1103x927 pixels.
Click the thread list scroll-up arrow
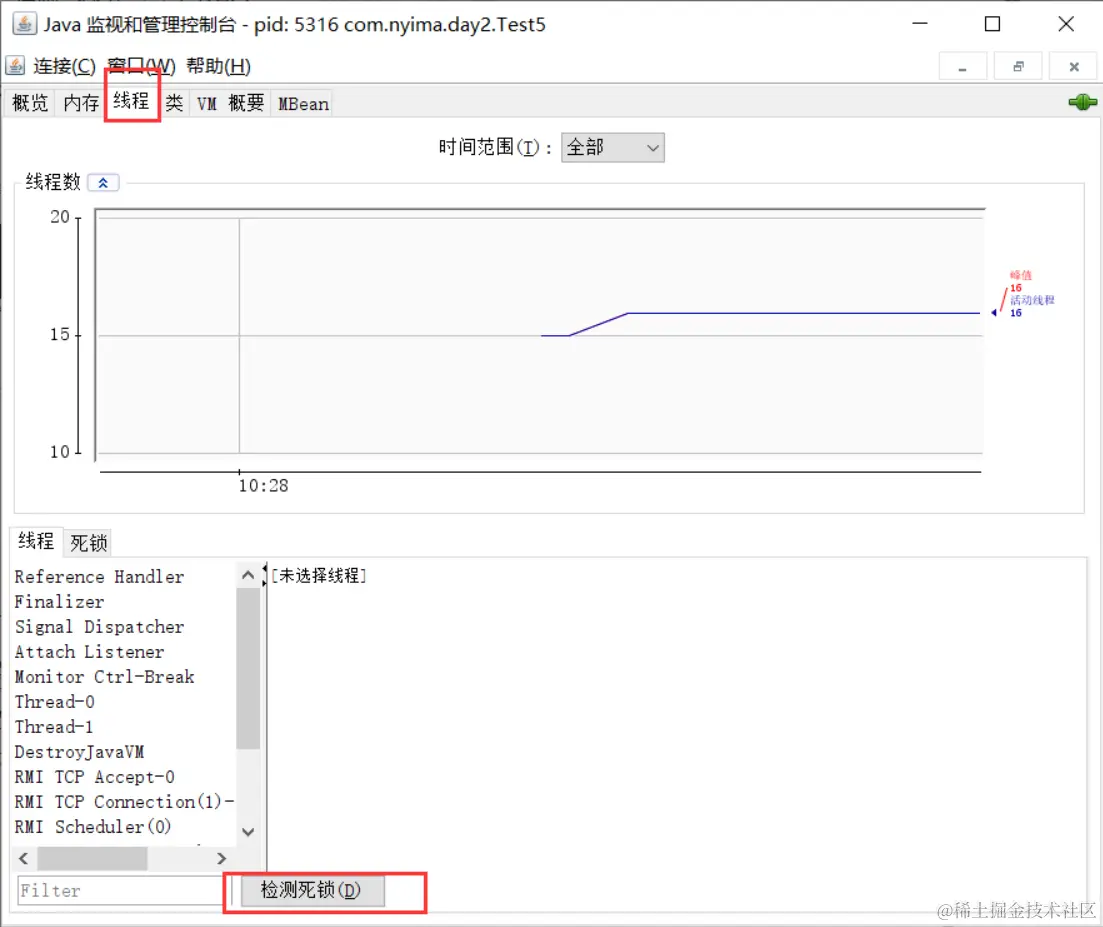point(248,575)
